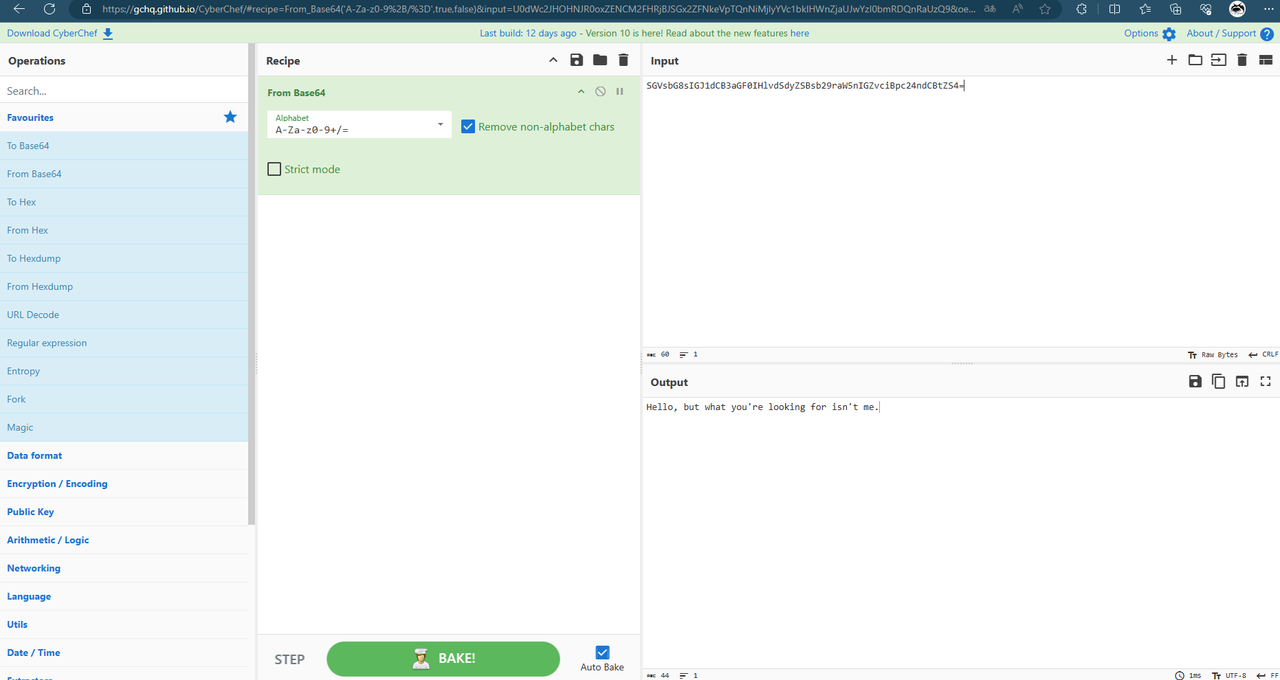Expand the Language category
The image size is (1280, 680).
coord(124,596)
